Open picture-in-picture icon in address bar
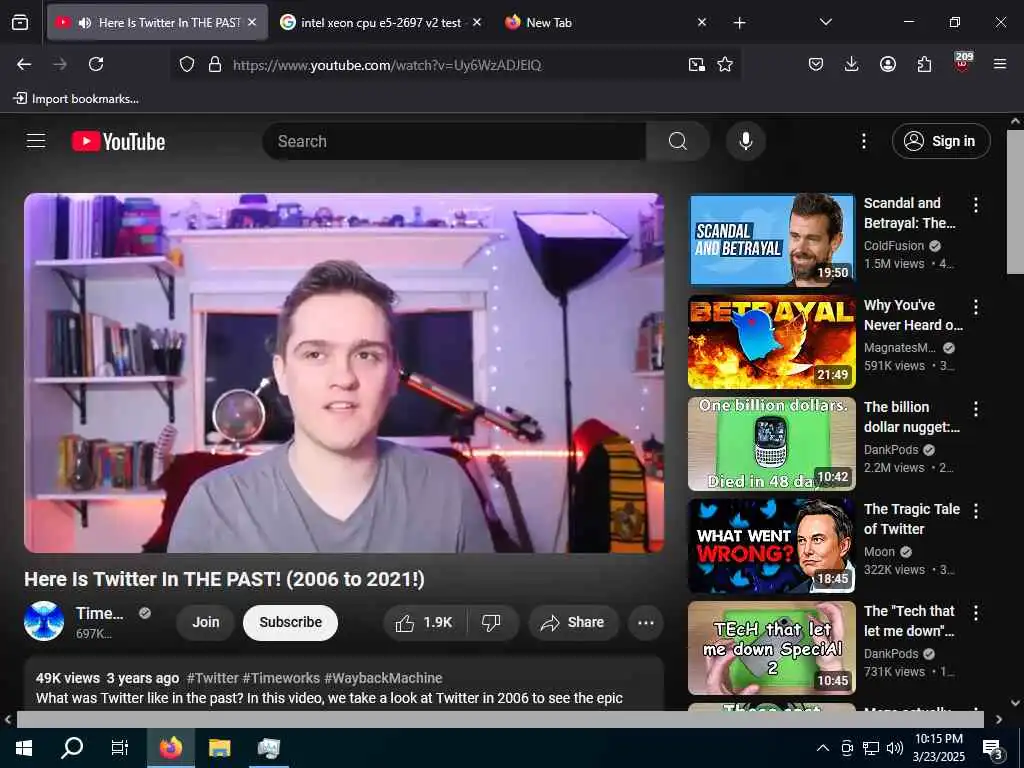 (697, 65)
